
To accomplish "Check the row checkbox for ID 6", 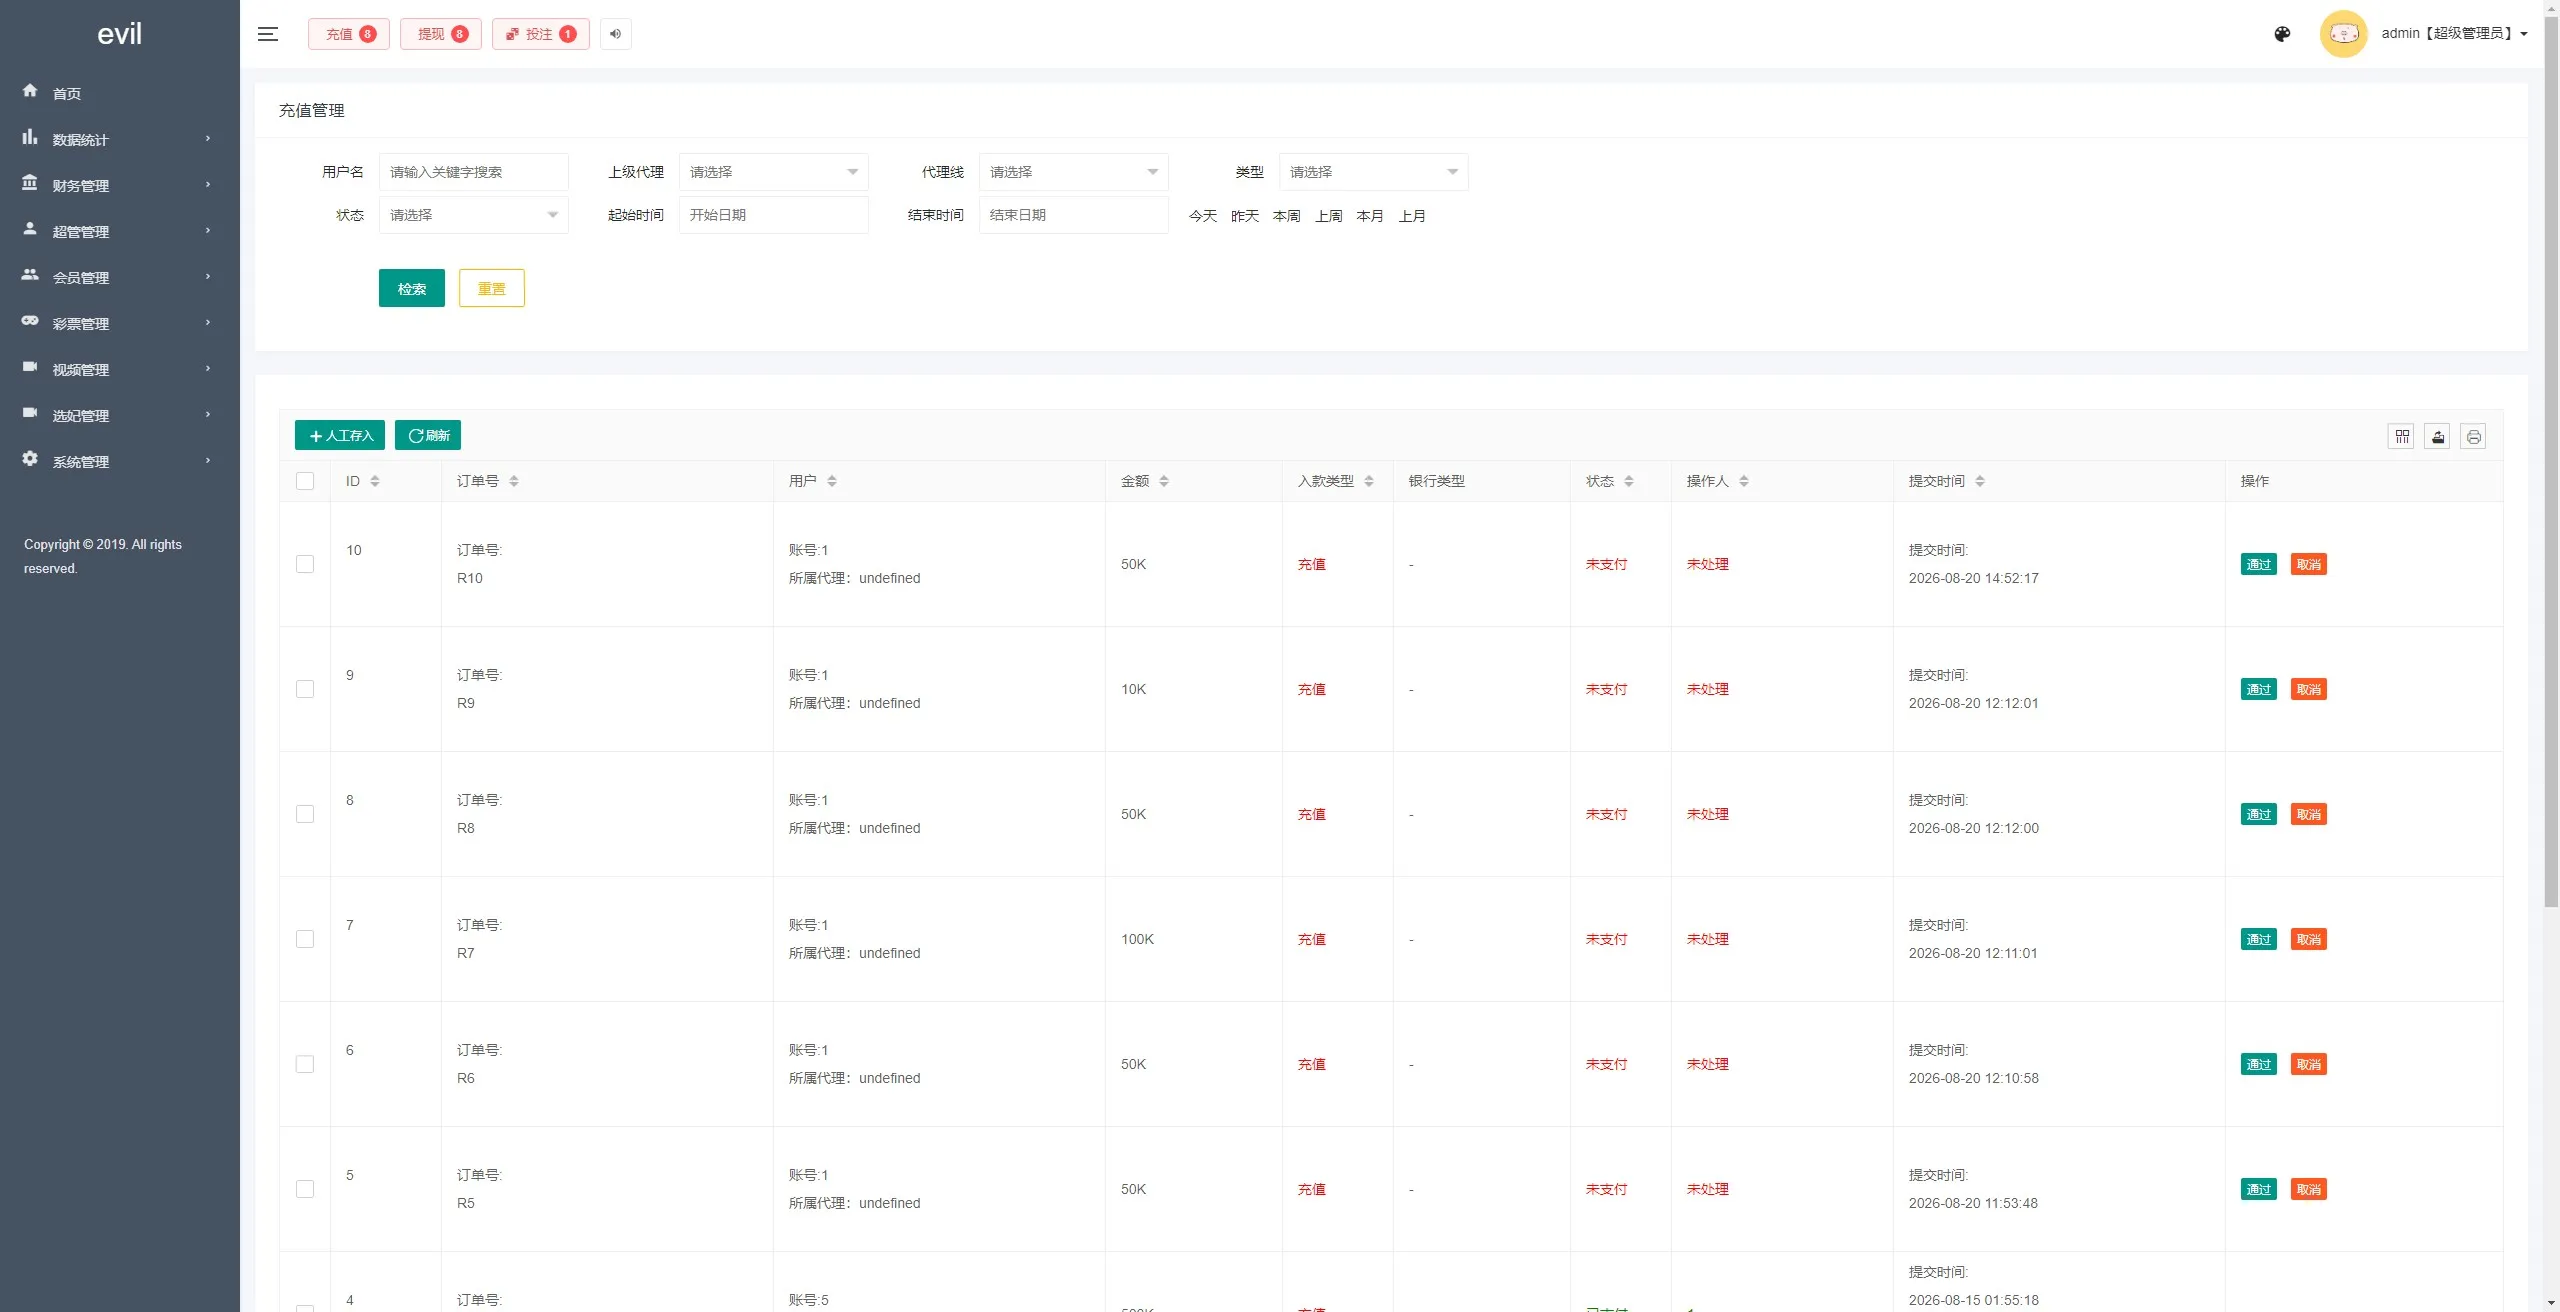I will pyautogui.click(x=305, y=1064).
